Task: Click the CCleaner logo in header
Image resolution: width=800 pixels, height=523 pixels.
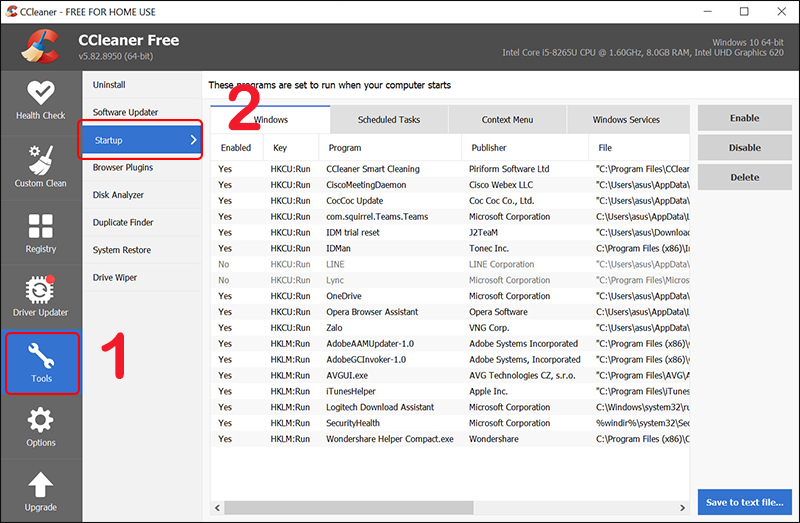Action: 40,46
